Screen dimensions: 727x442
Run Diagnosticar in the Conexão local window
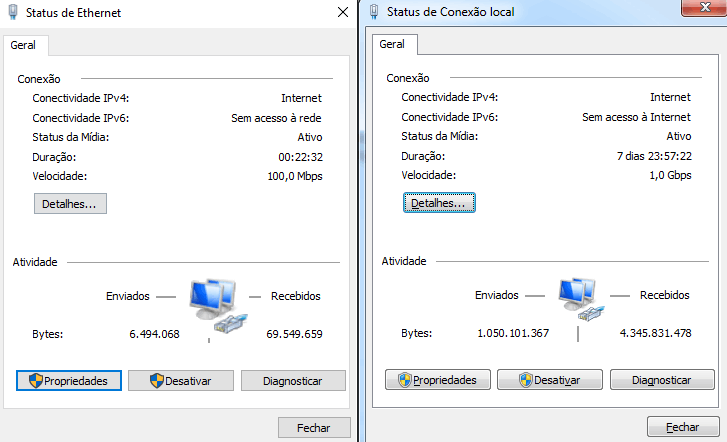[662, 380]
